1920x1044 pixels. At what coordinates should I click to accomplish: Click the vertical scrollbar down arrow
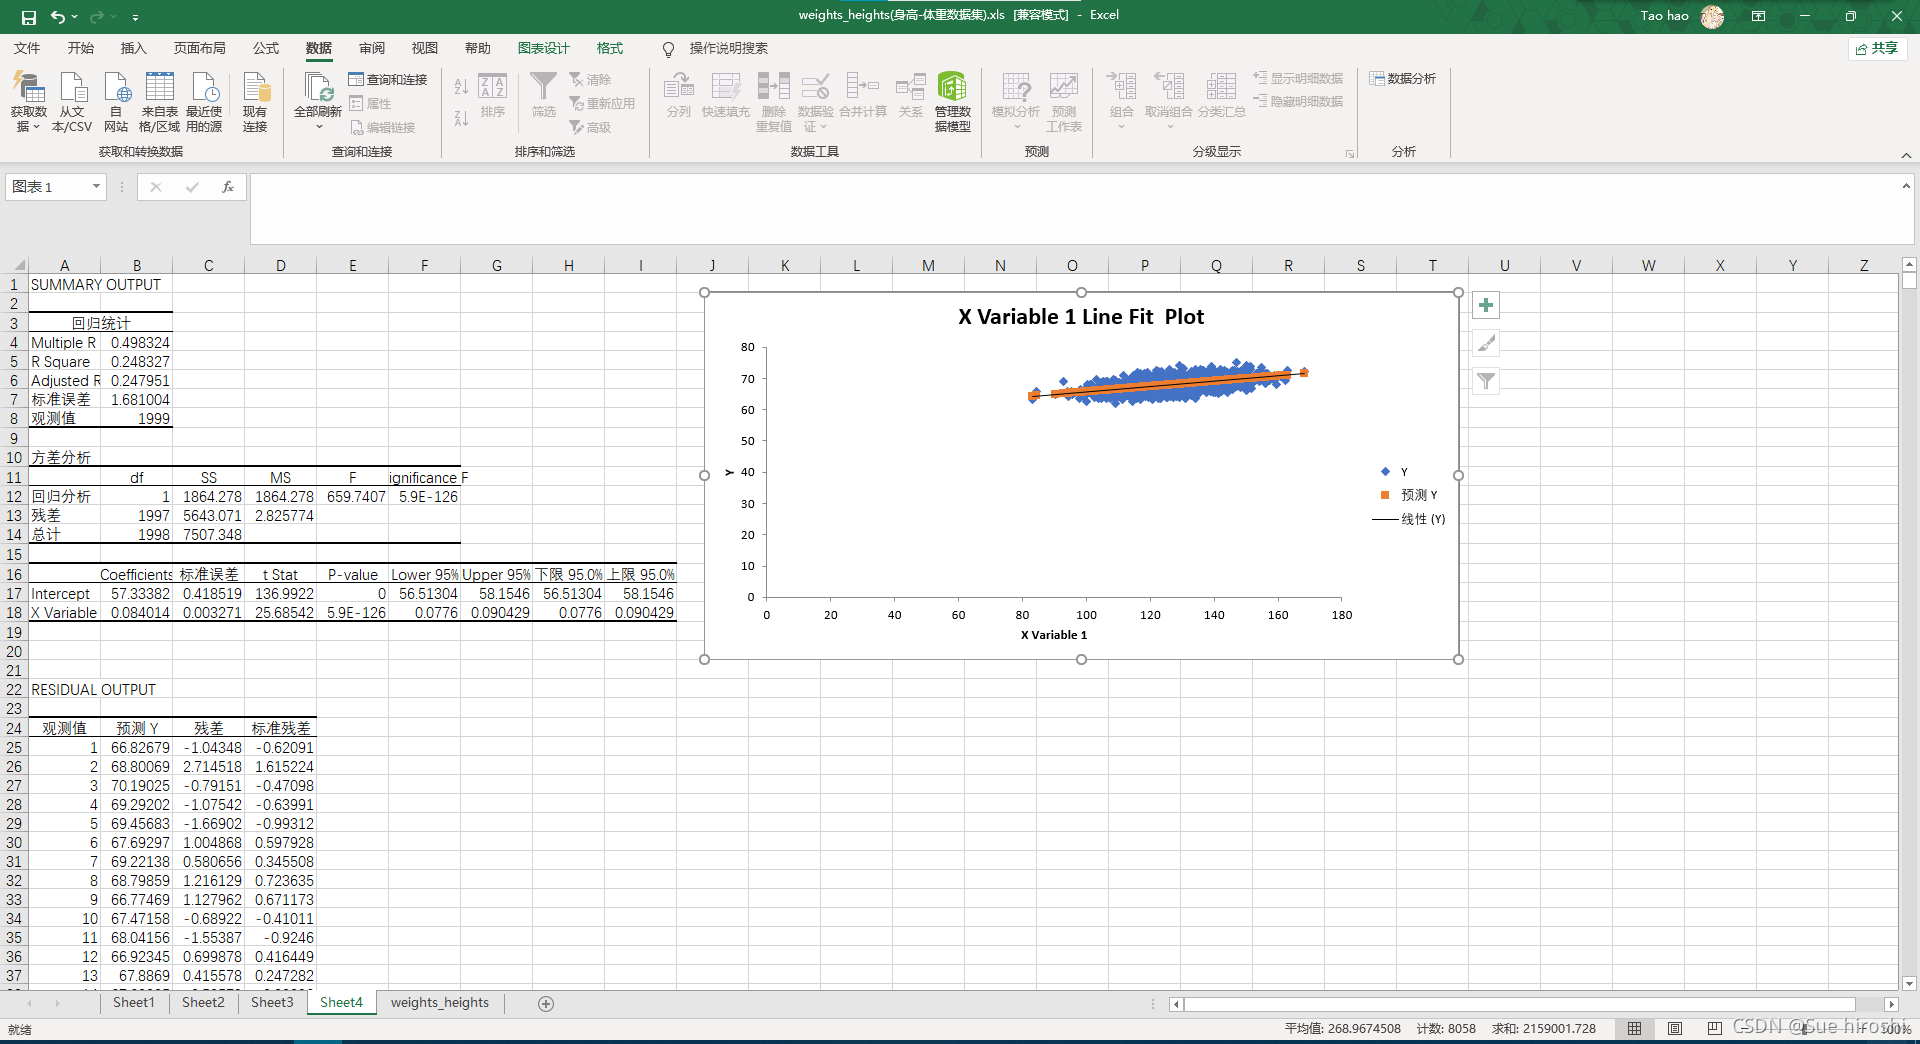pos(1909,983)
